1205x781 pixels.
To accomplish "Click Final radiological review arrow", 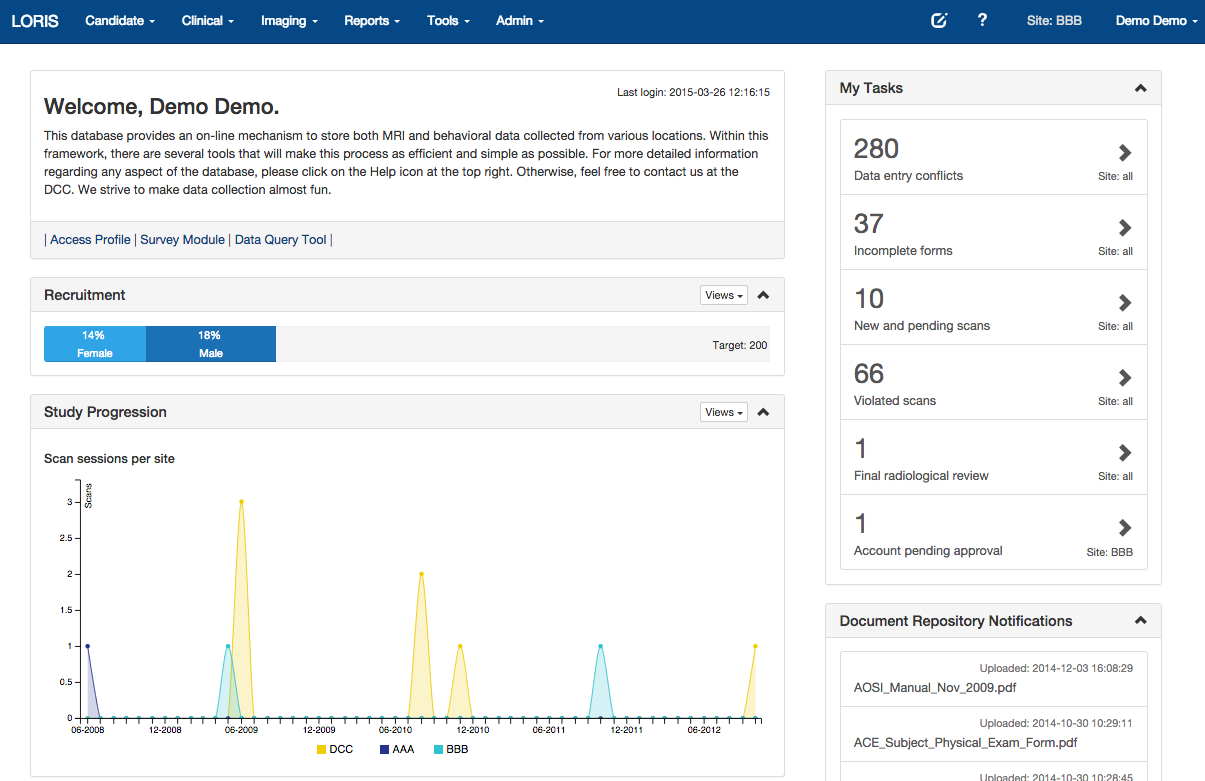I will tap(1124, 453).
